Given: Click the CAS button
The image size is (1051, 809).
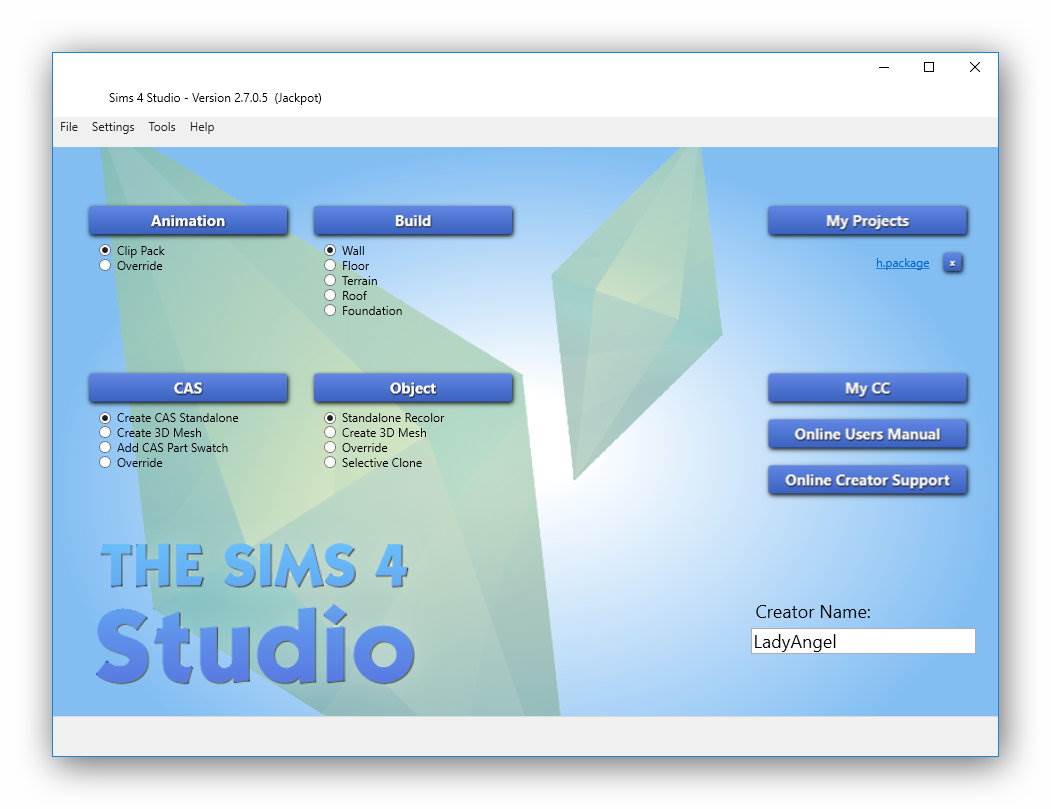Looking at the screenshot, I should click(x=188, y=388).
